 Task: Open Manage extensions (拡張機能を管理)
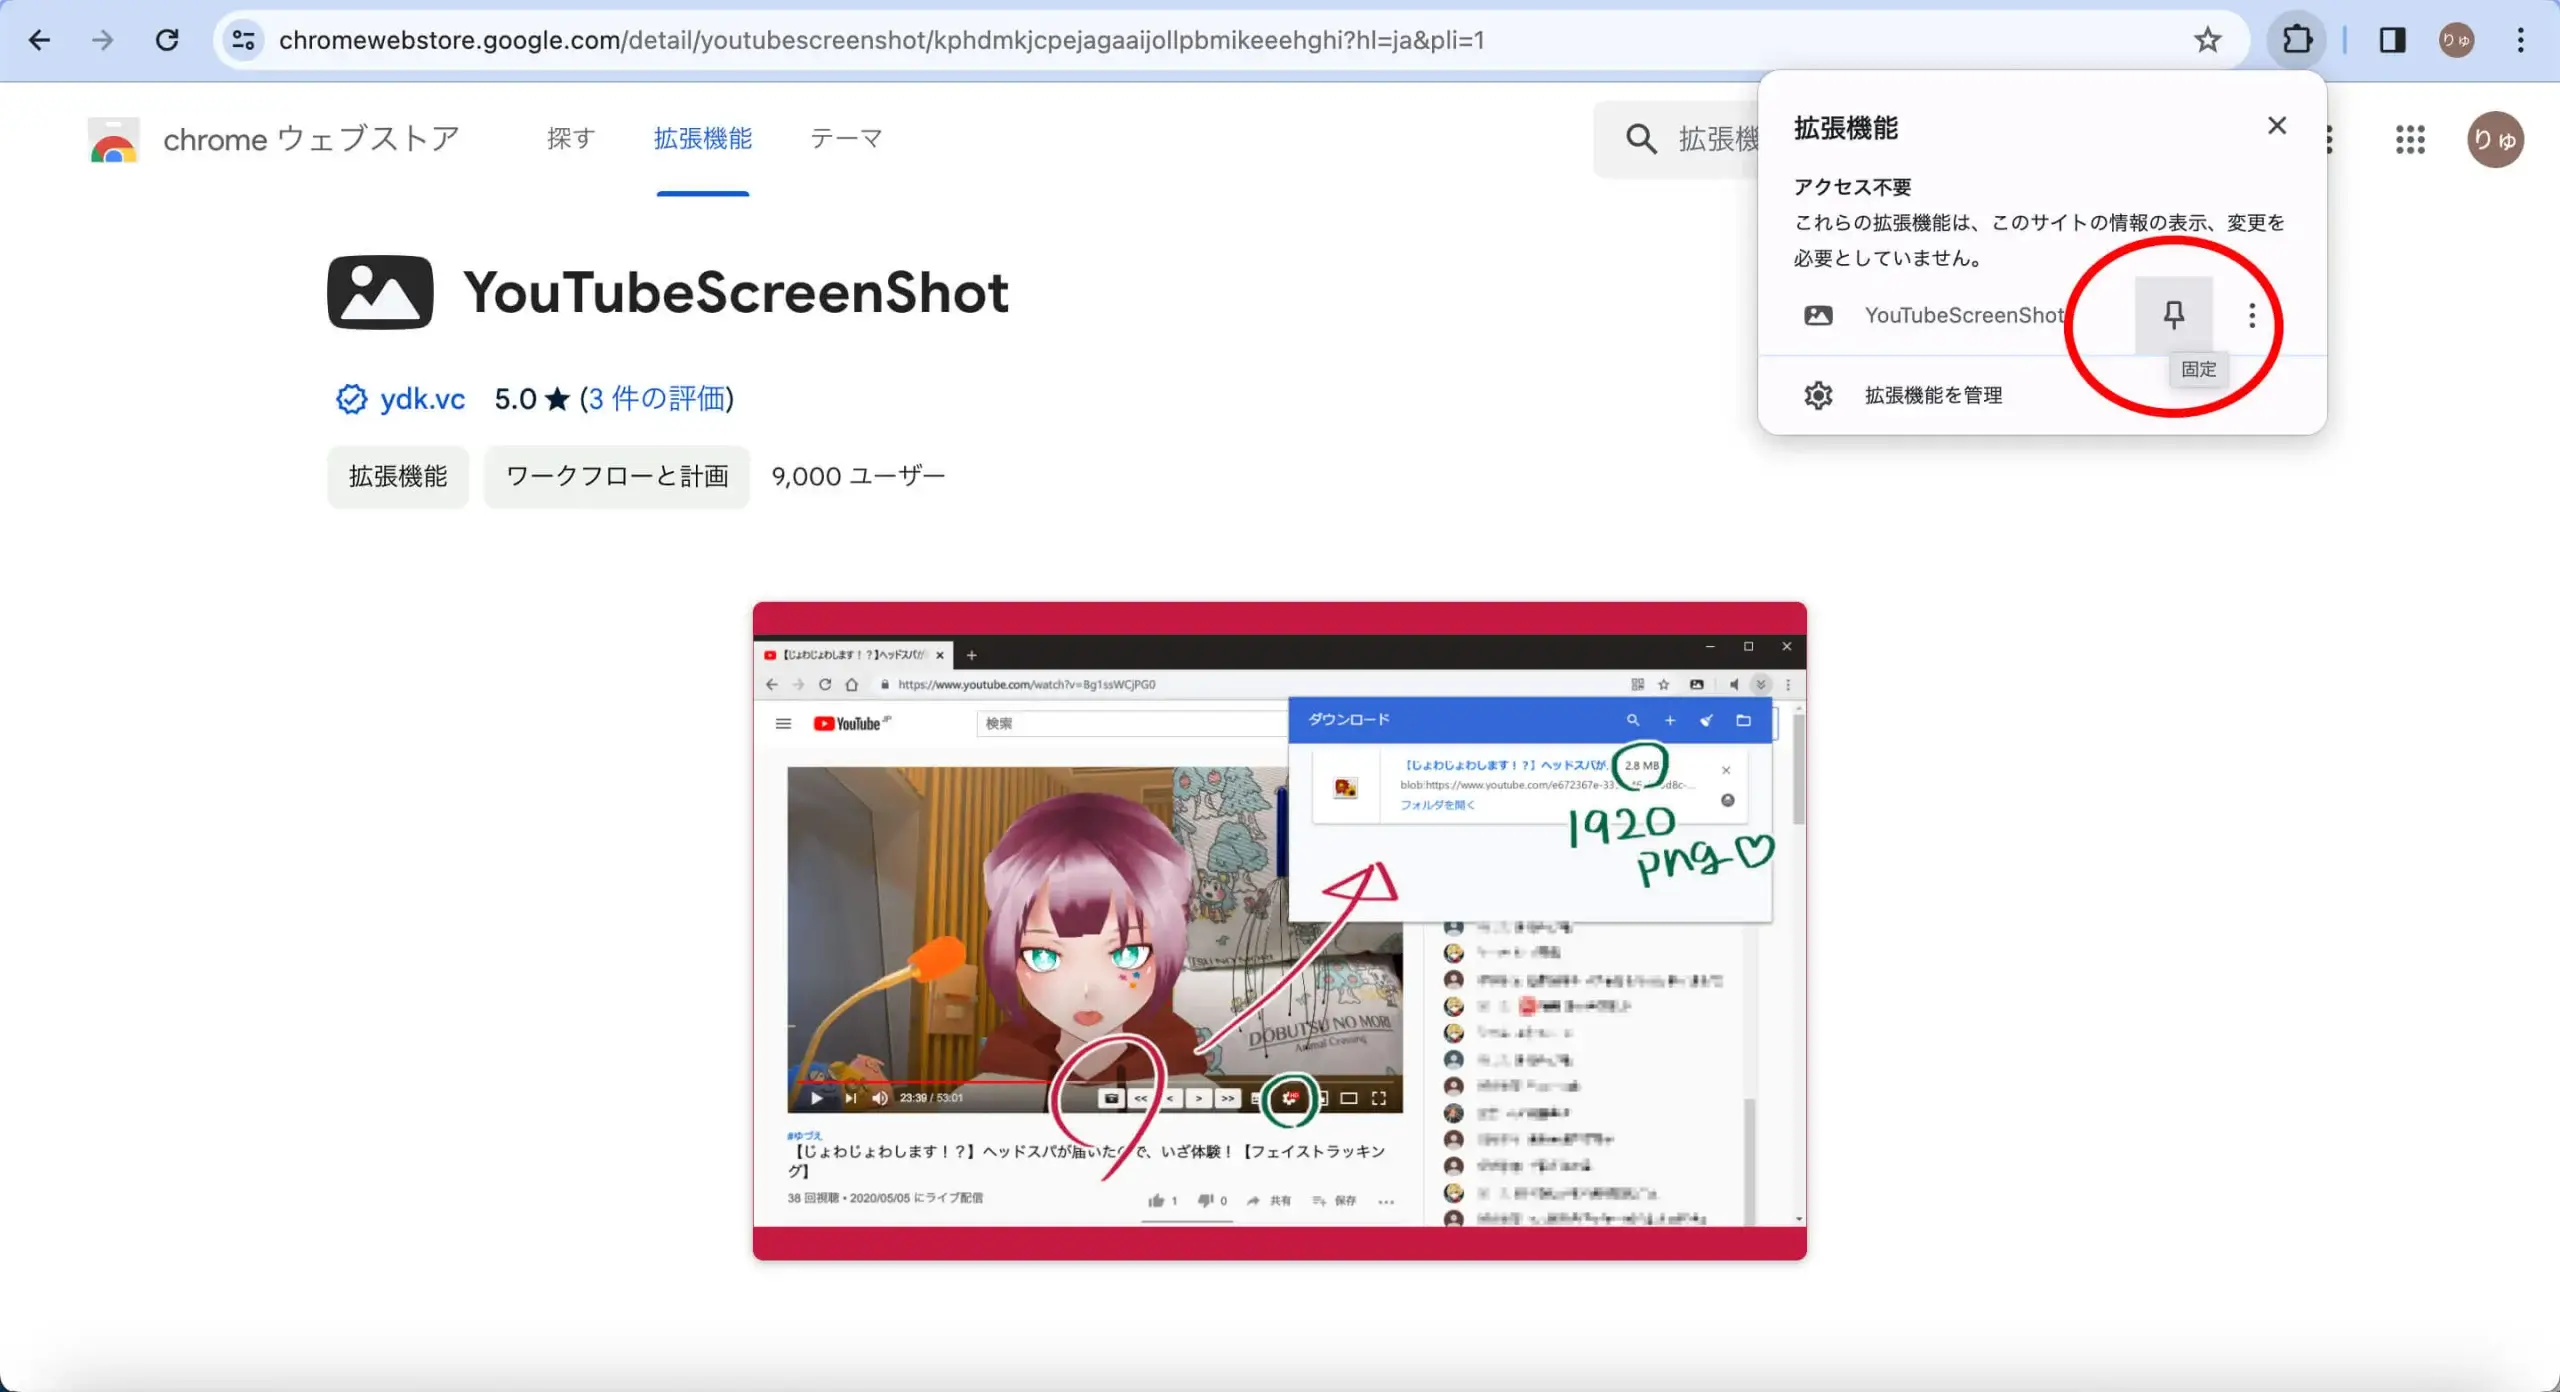[x=2041, y=395]
